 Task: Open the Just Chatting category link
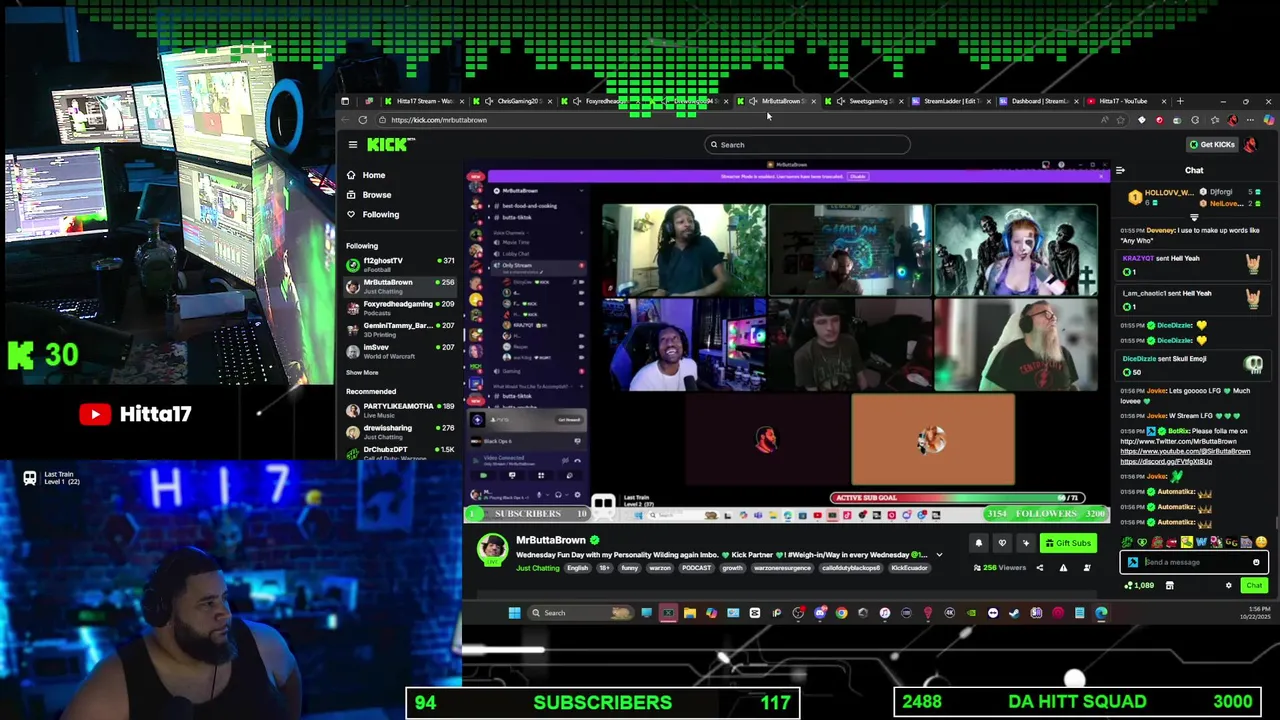[x=538, y=568]
